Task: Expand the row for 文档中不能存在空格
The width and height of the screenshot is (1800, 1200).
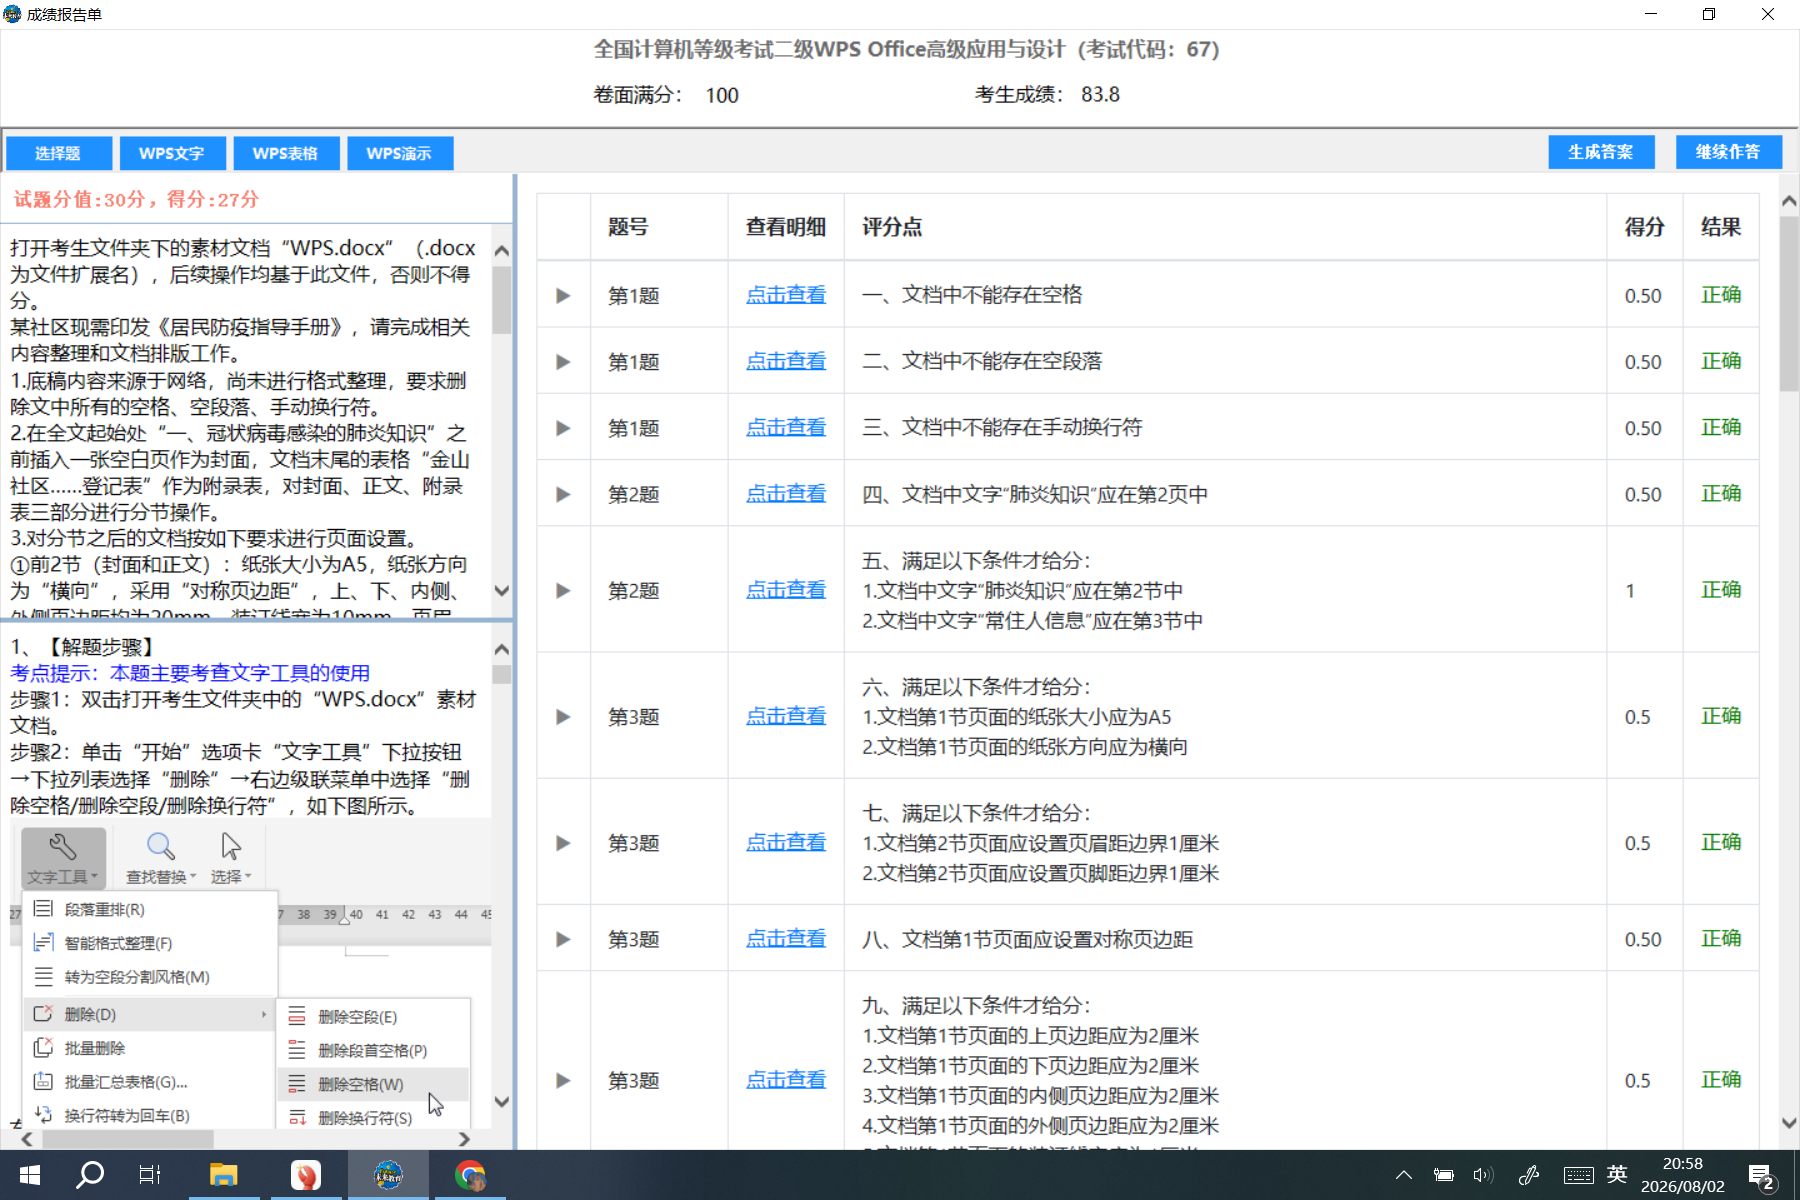Action: 563,296
